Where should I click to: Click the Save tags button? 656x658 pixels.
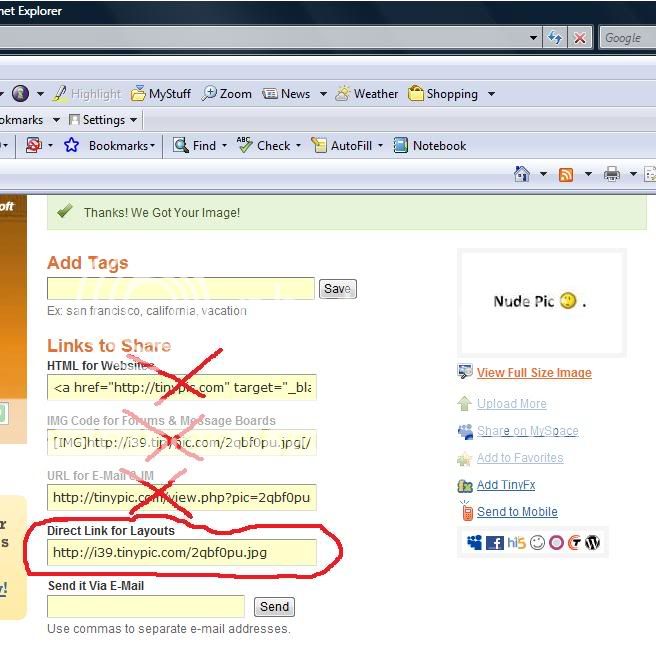tap(337, 289)
